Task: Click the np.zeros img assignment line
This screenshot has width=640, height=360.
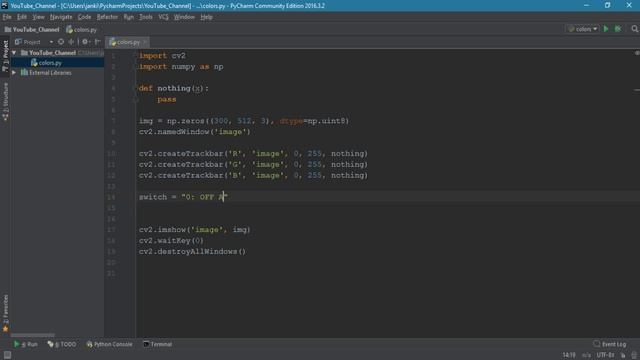Action: 244,121
